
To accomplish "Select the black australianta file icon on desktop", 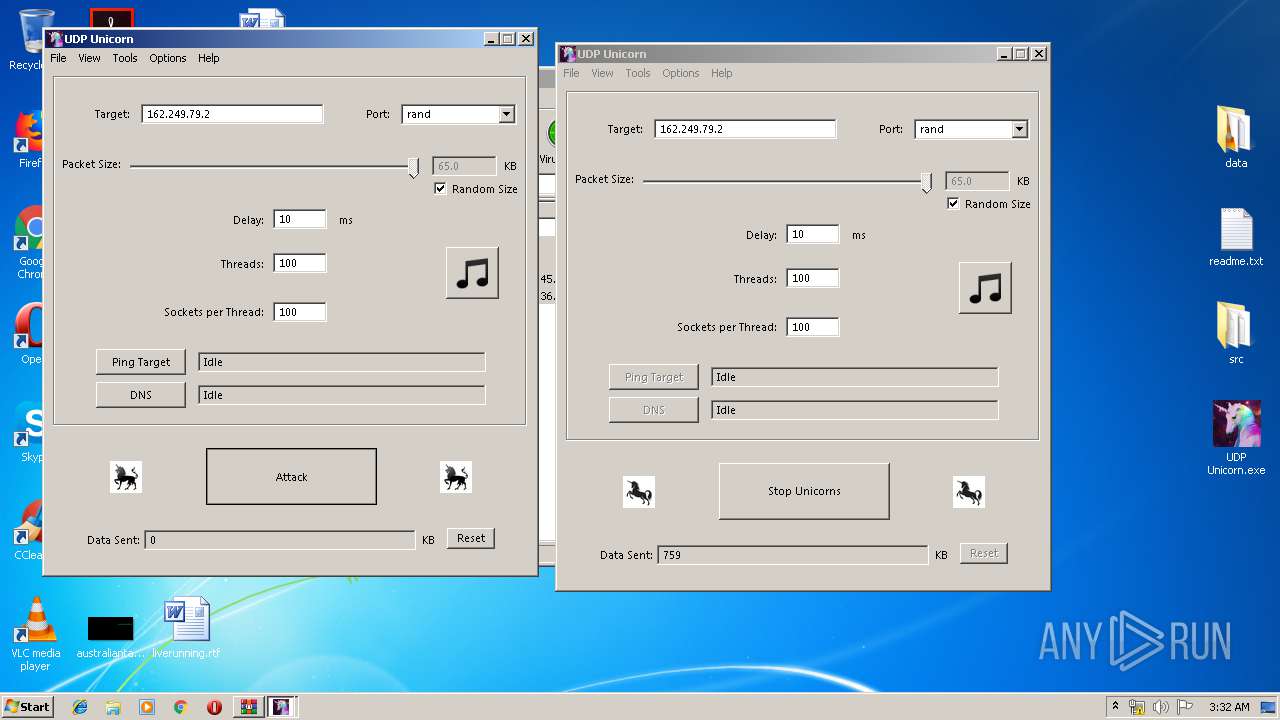I will coord(110,636).
